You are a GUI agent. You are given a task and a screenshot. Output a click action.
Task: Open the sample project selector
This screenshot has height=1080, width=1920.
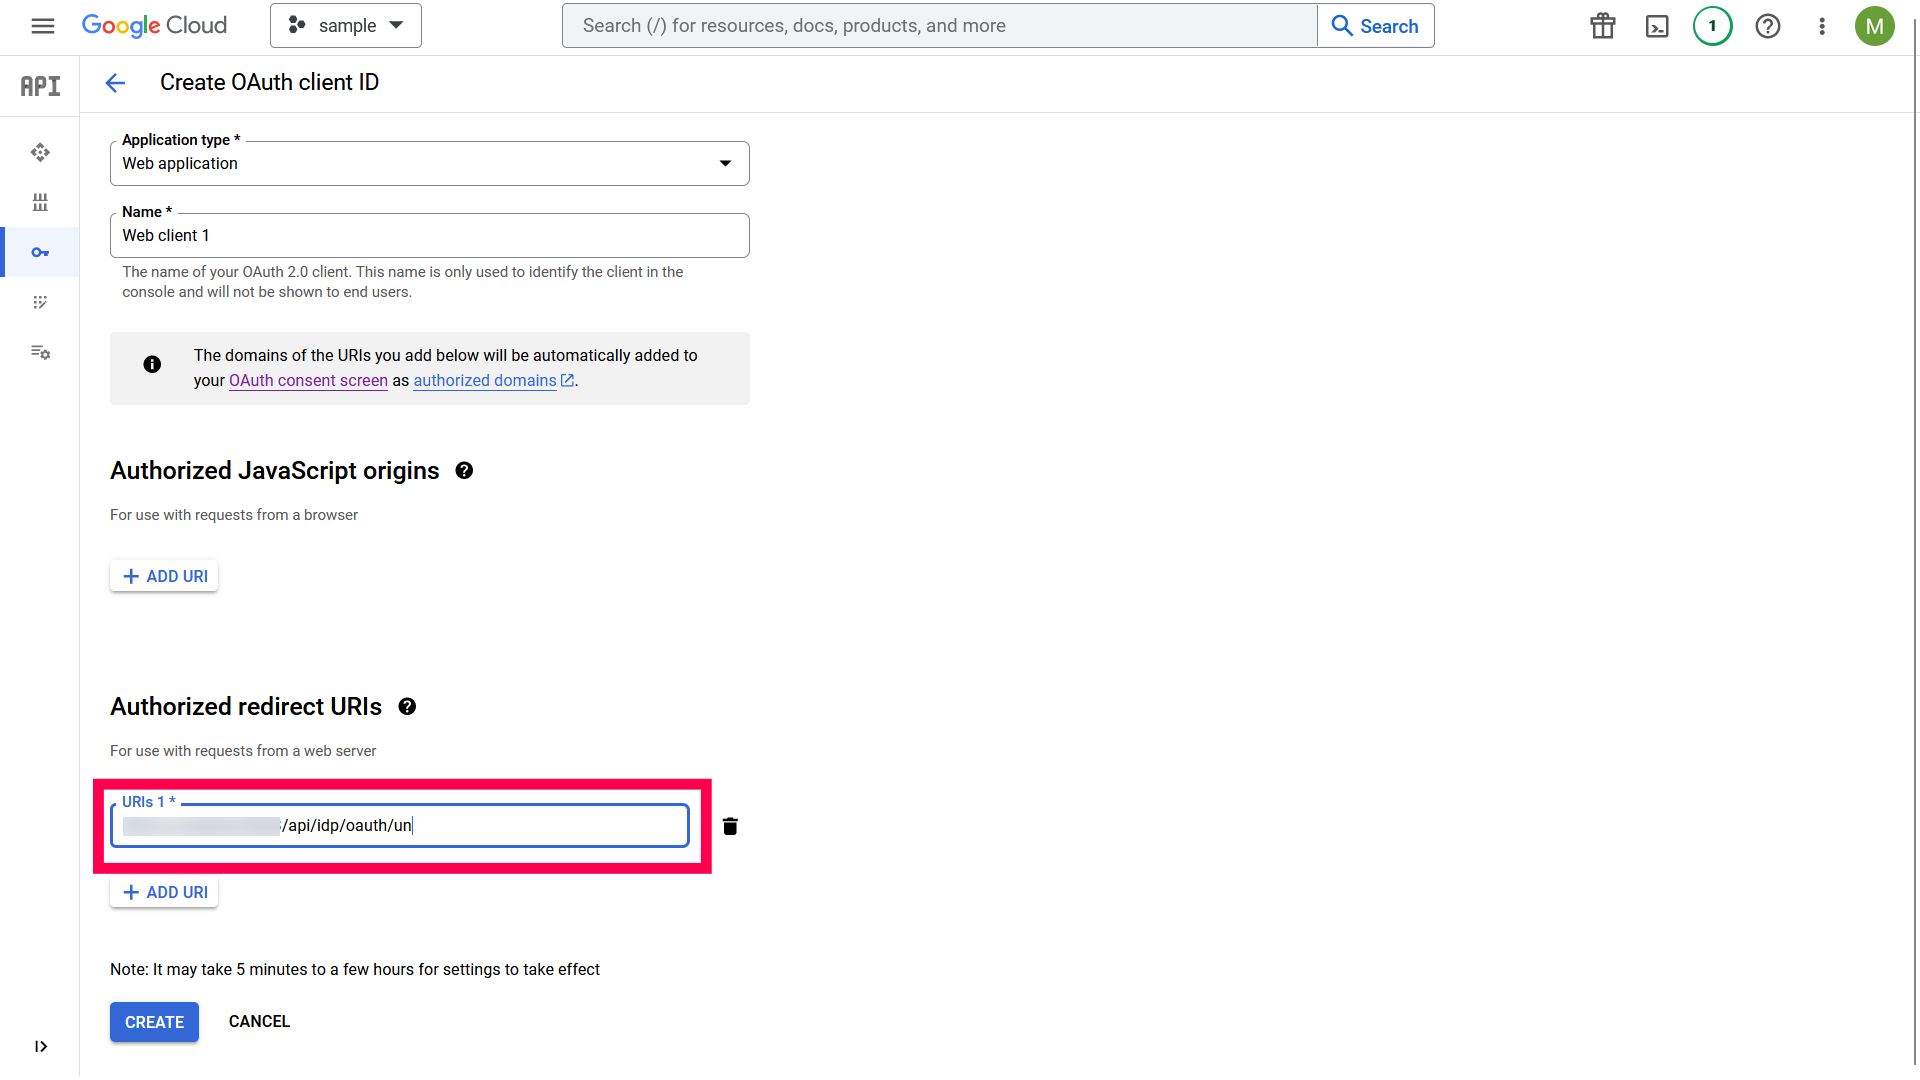[x=345, y=26]
